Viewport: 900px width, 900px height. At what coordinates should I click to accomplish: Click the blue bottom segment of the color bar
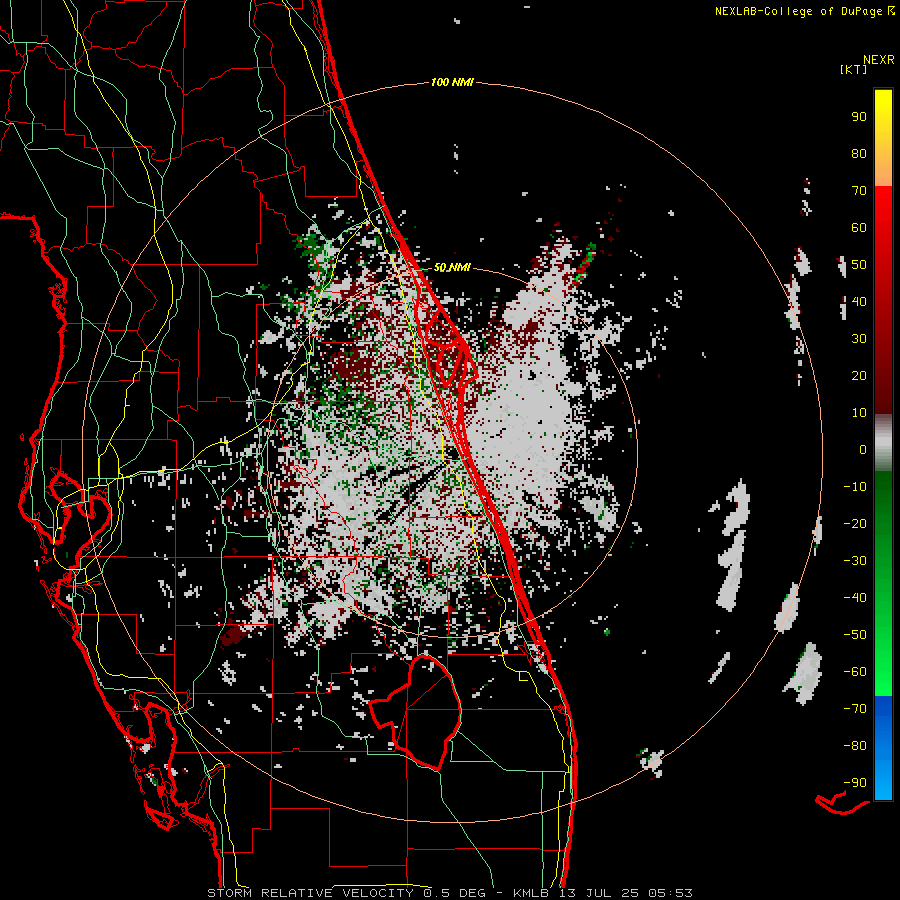click(x=883, y=747)
